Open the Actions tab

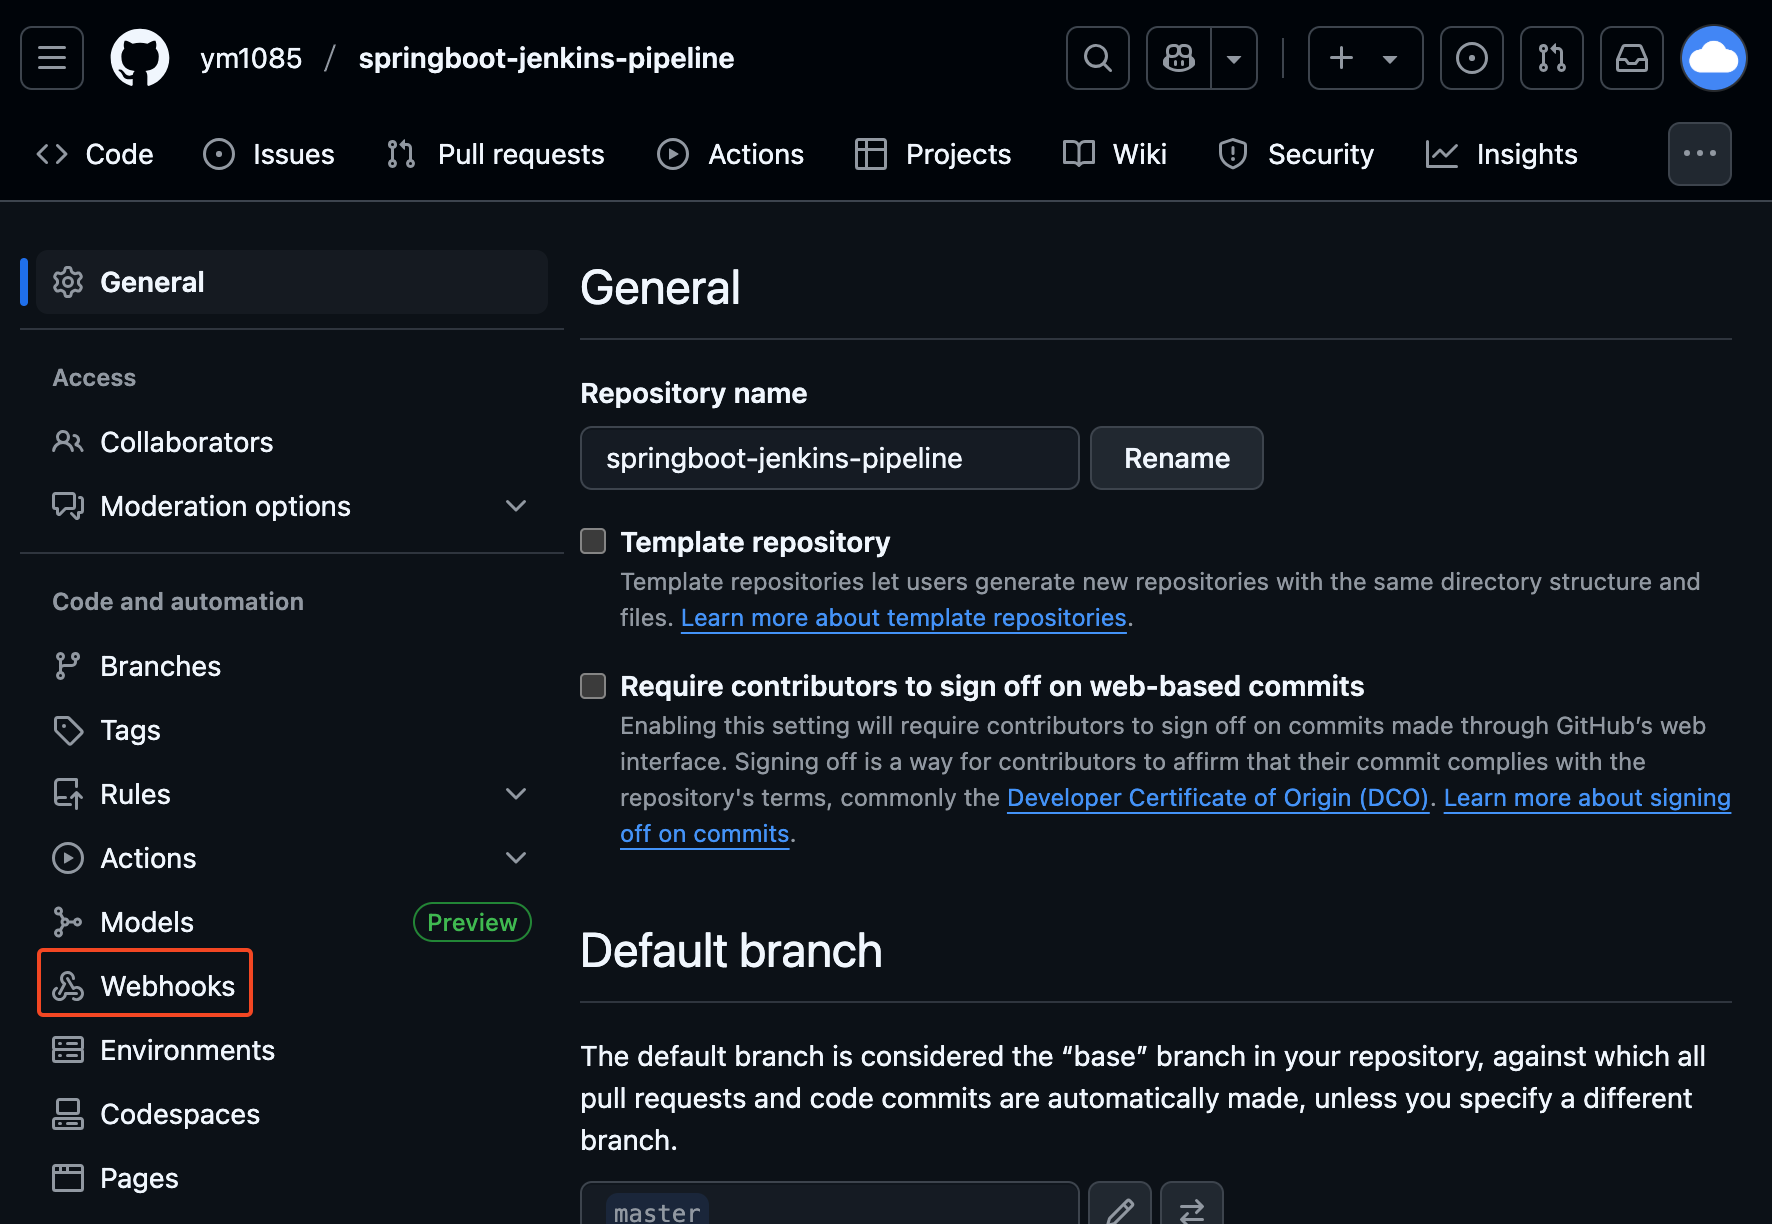click(731, 154)
